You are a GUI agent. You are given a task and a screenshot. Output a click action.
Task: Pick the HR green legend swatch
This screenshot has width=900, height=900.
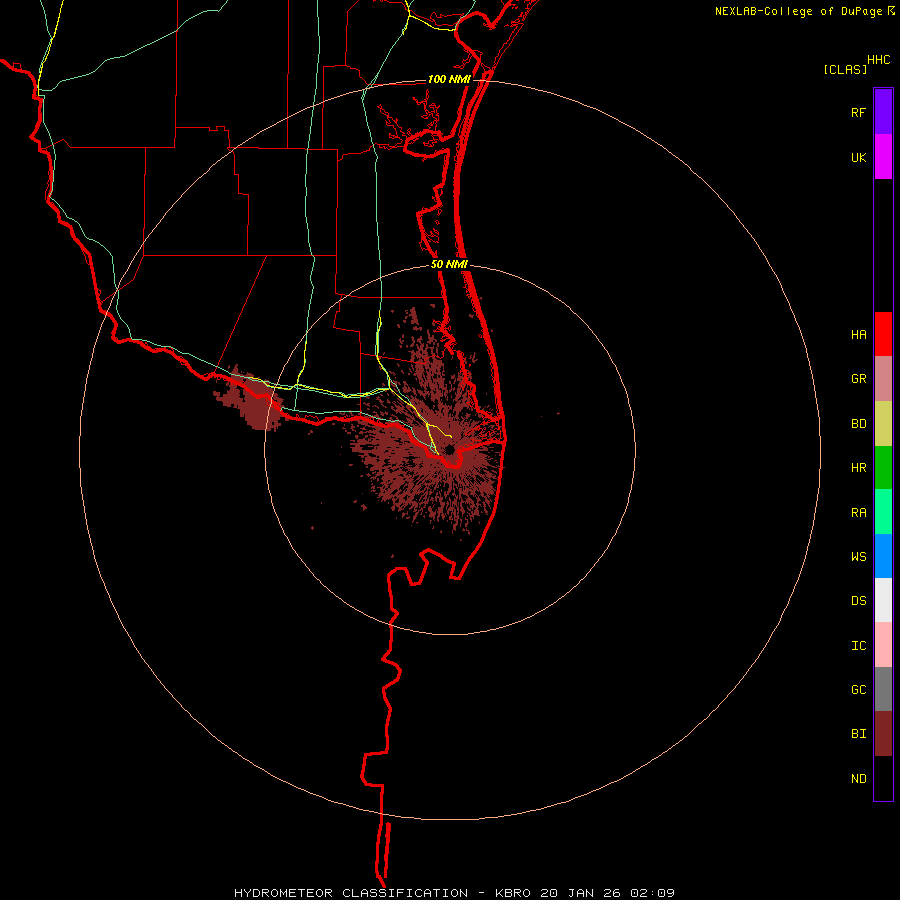pyautogui.click(x=883, y=468)
